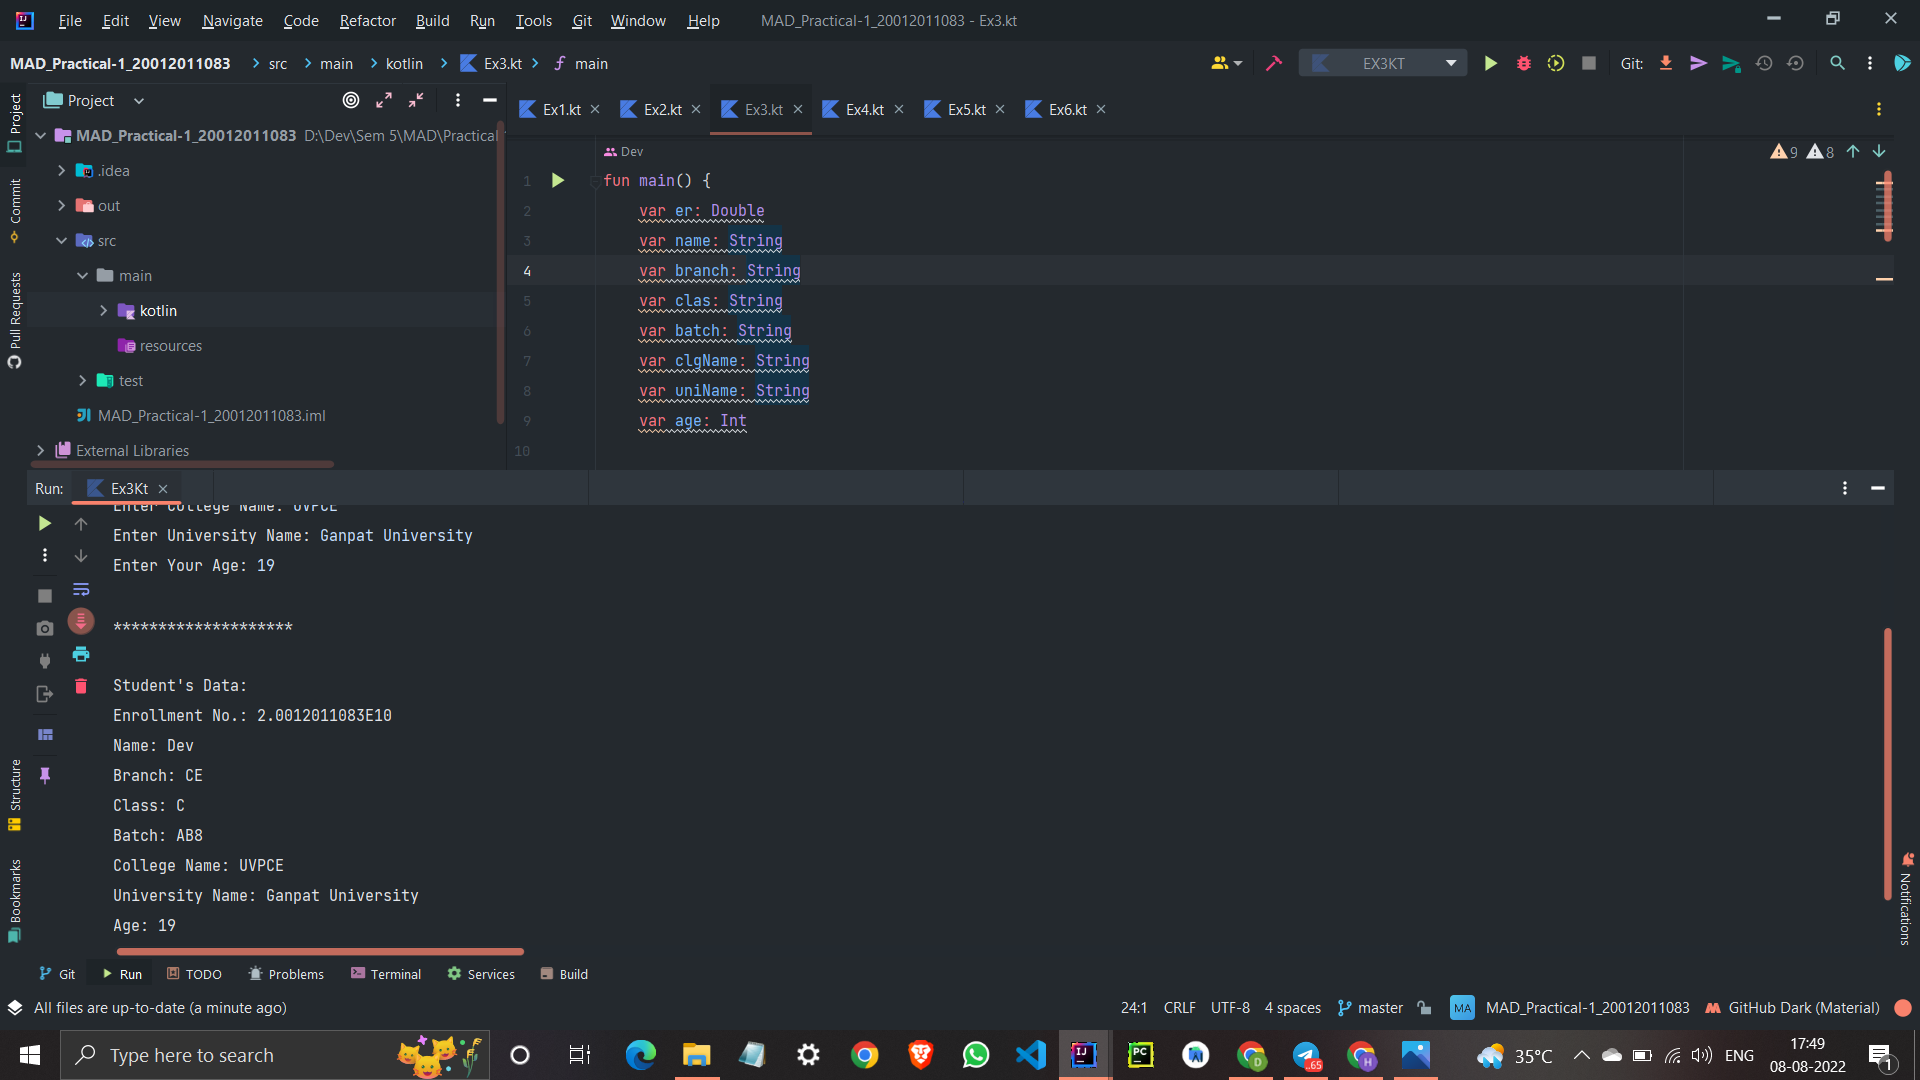
Task: Click the exit icon in the Run panel
Action: point(44,694)
